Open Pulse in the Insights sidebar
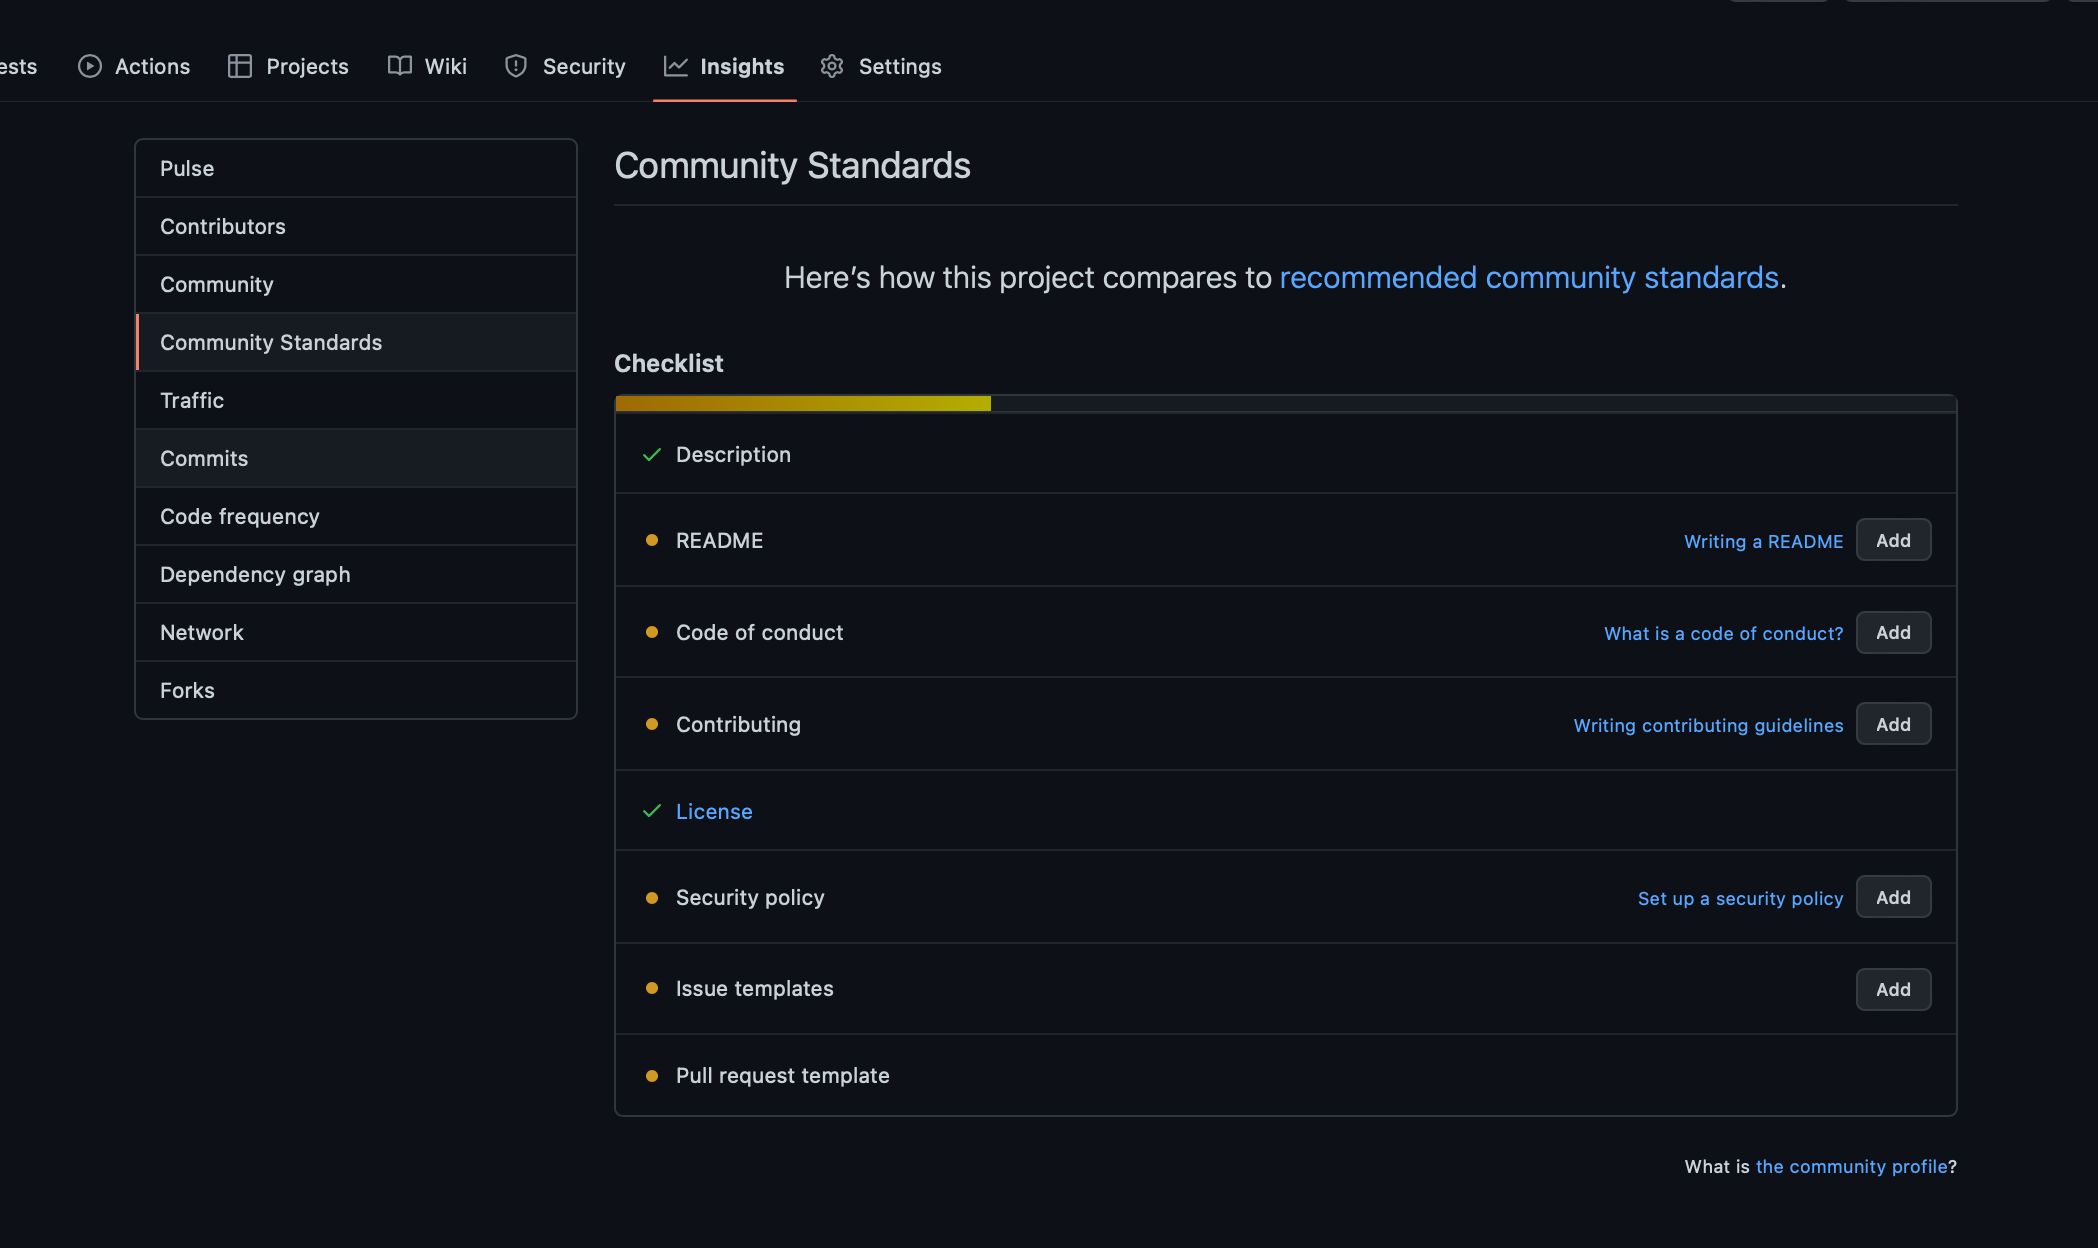The height and width of the screenshot is (1248, 2098). click(x=356, y=168)
